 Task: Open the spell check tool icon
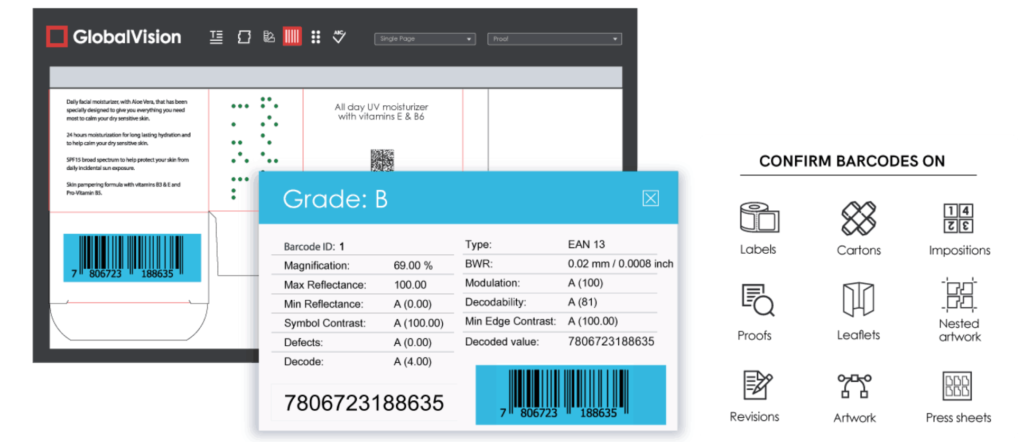click(340, 37)
